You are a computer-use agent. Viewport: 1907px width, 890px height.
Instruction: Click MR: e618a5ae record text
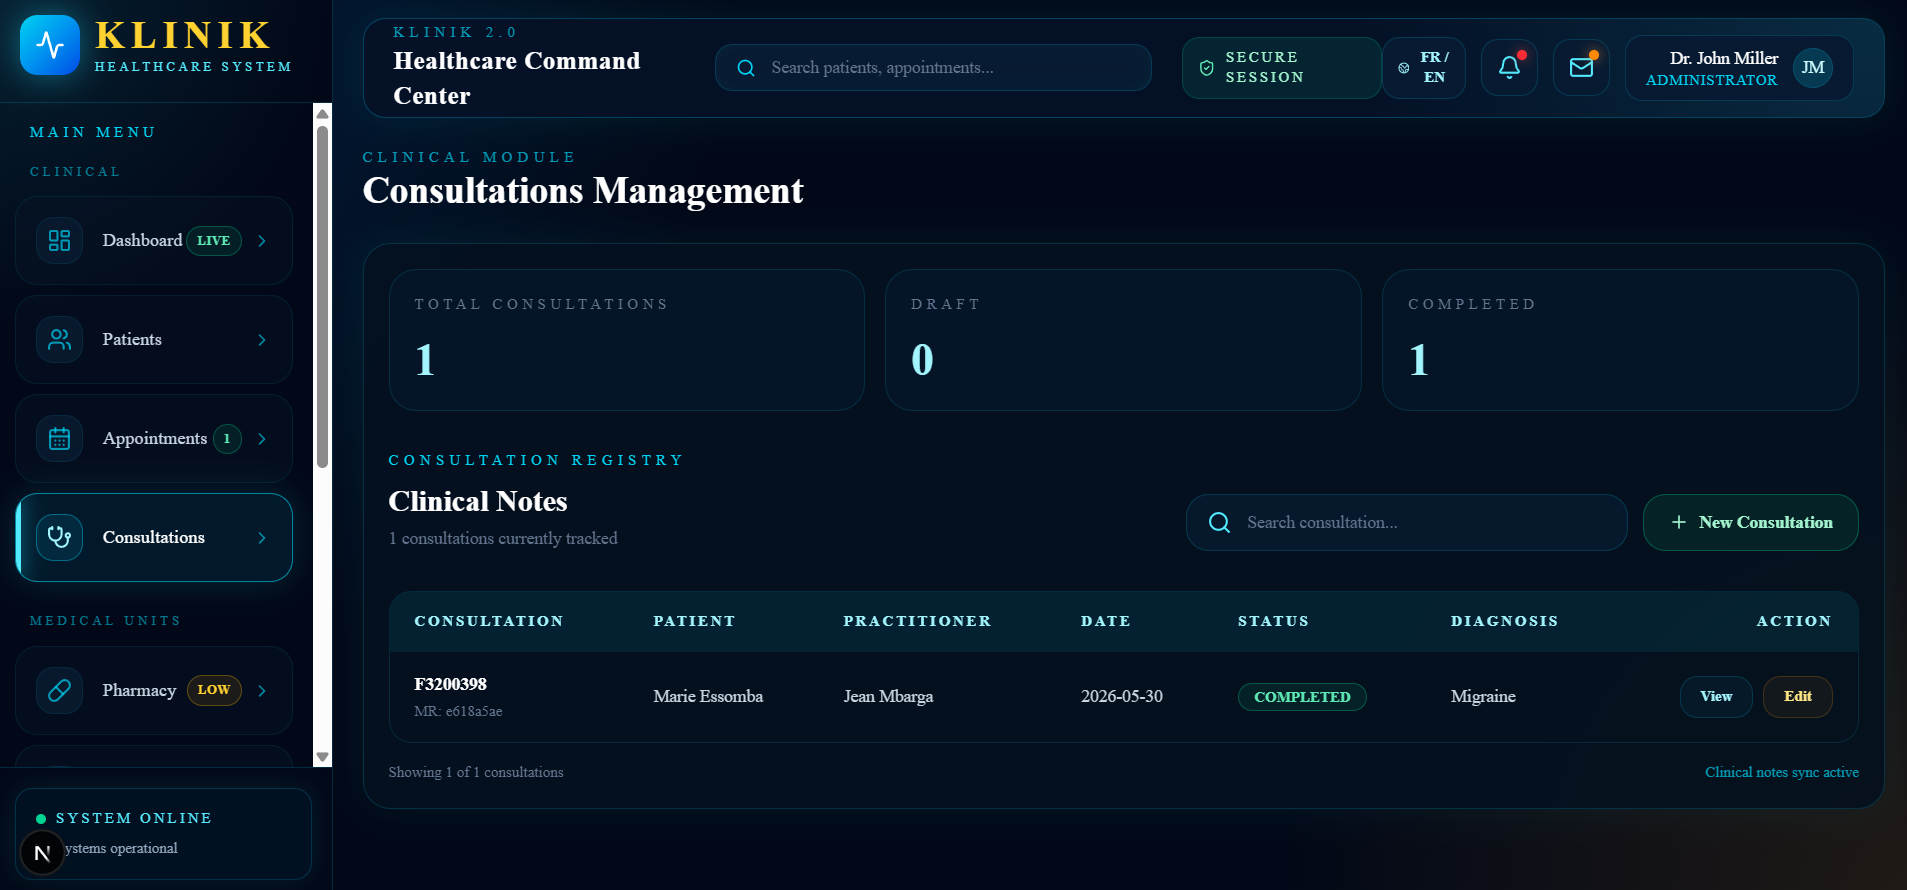click(458, 712)
